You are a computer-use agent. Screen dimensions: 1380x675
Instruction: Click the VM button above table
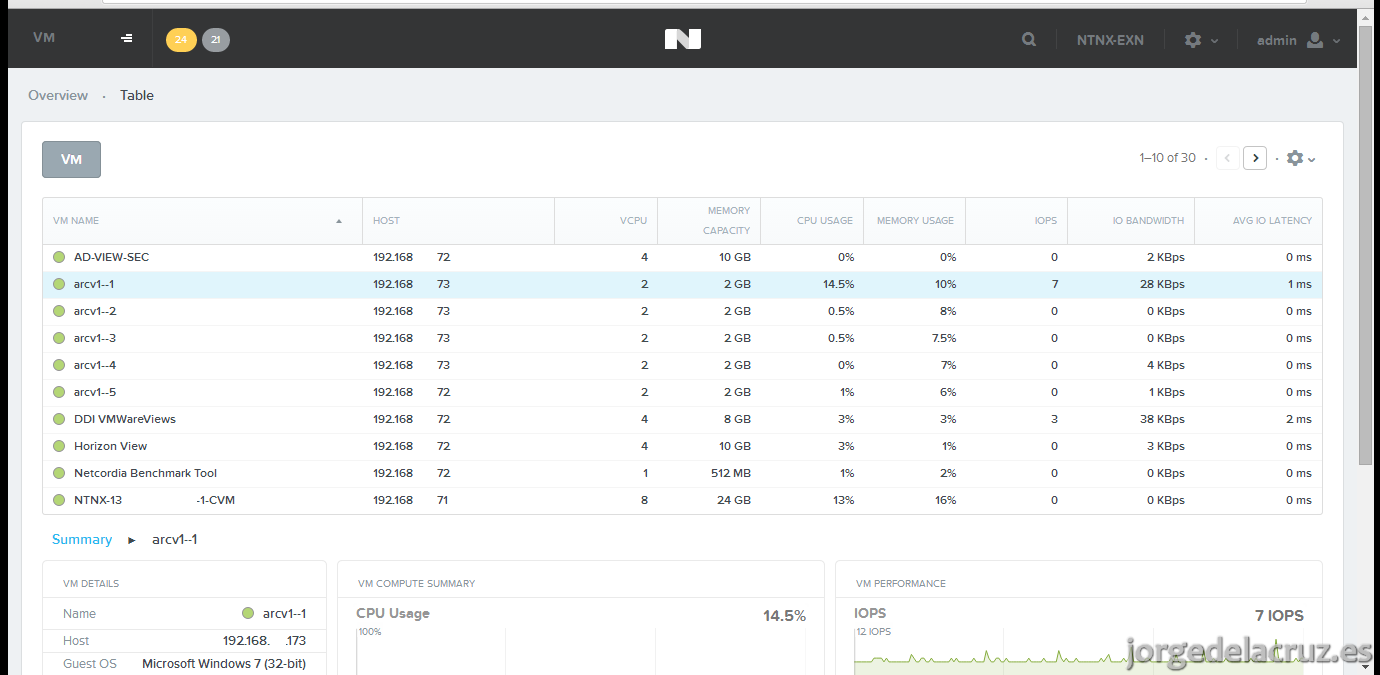(71, 160)
